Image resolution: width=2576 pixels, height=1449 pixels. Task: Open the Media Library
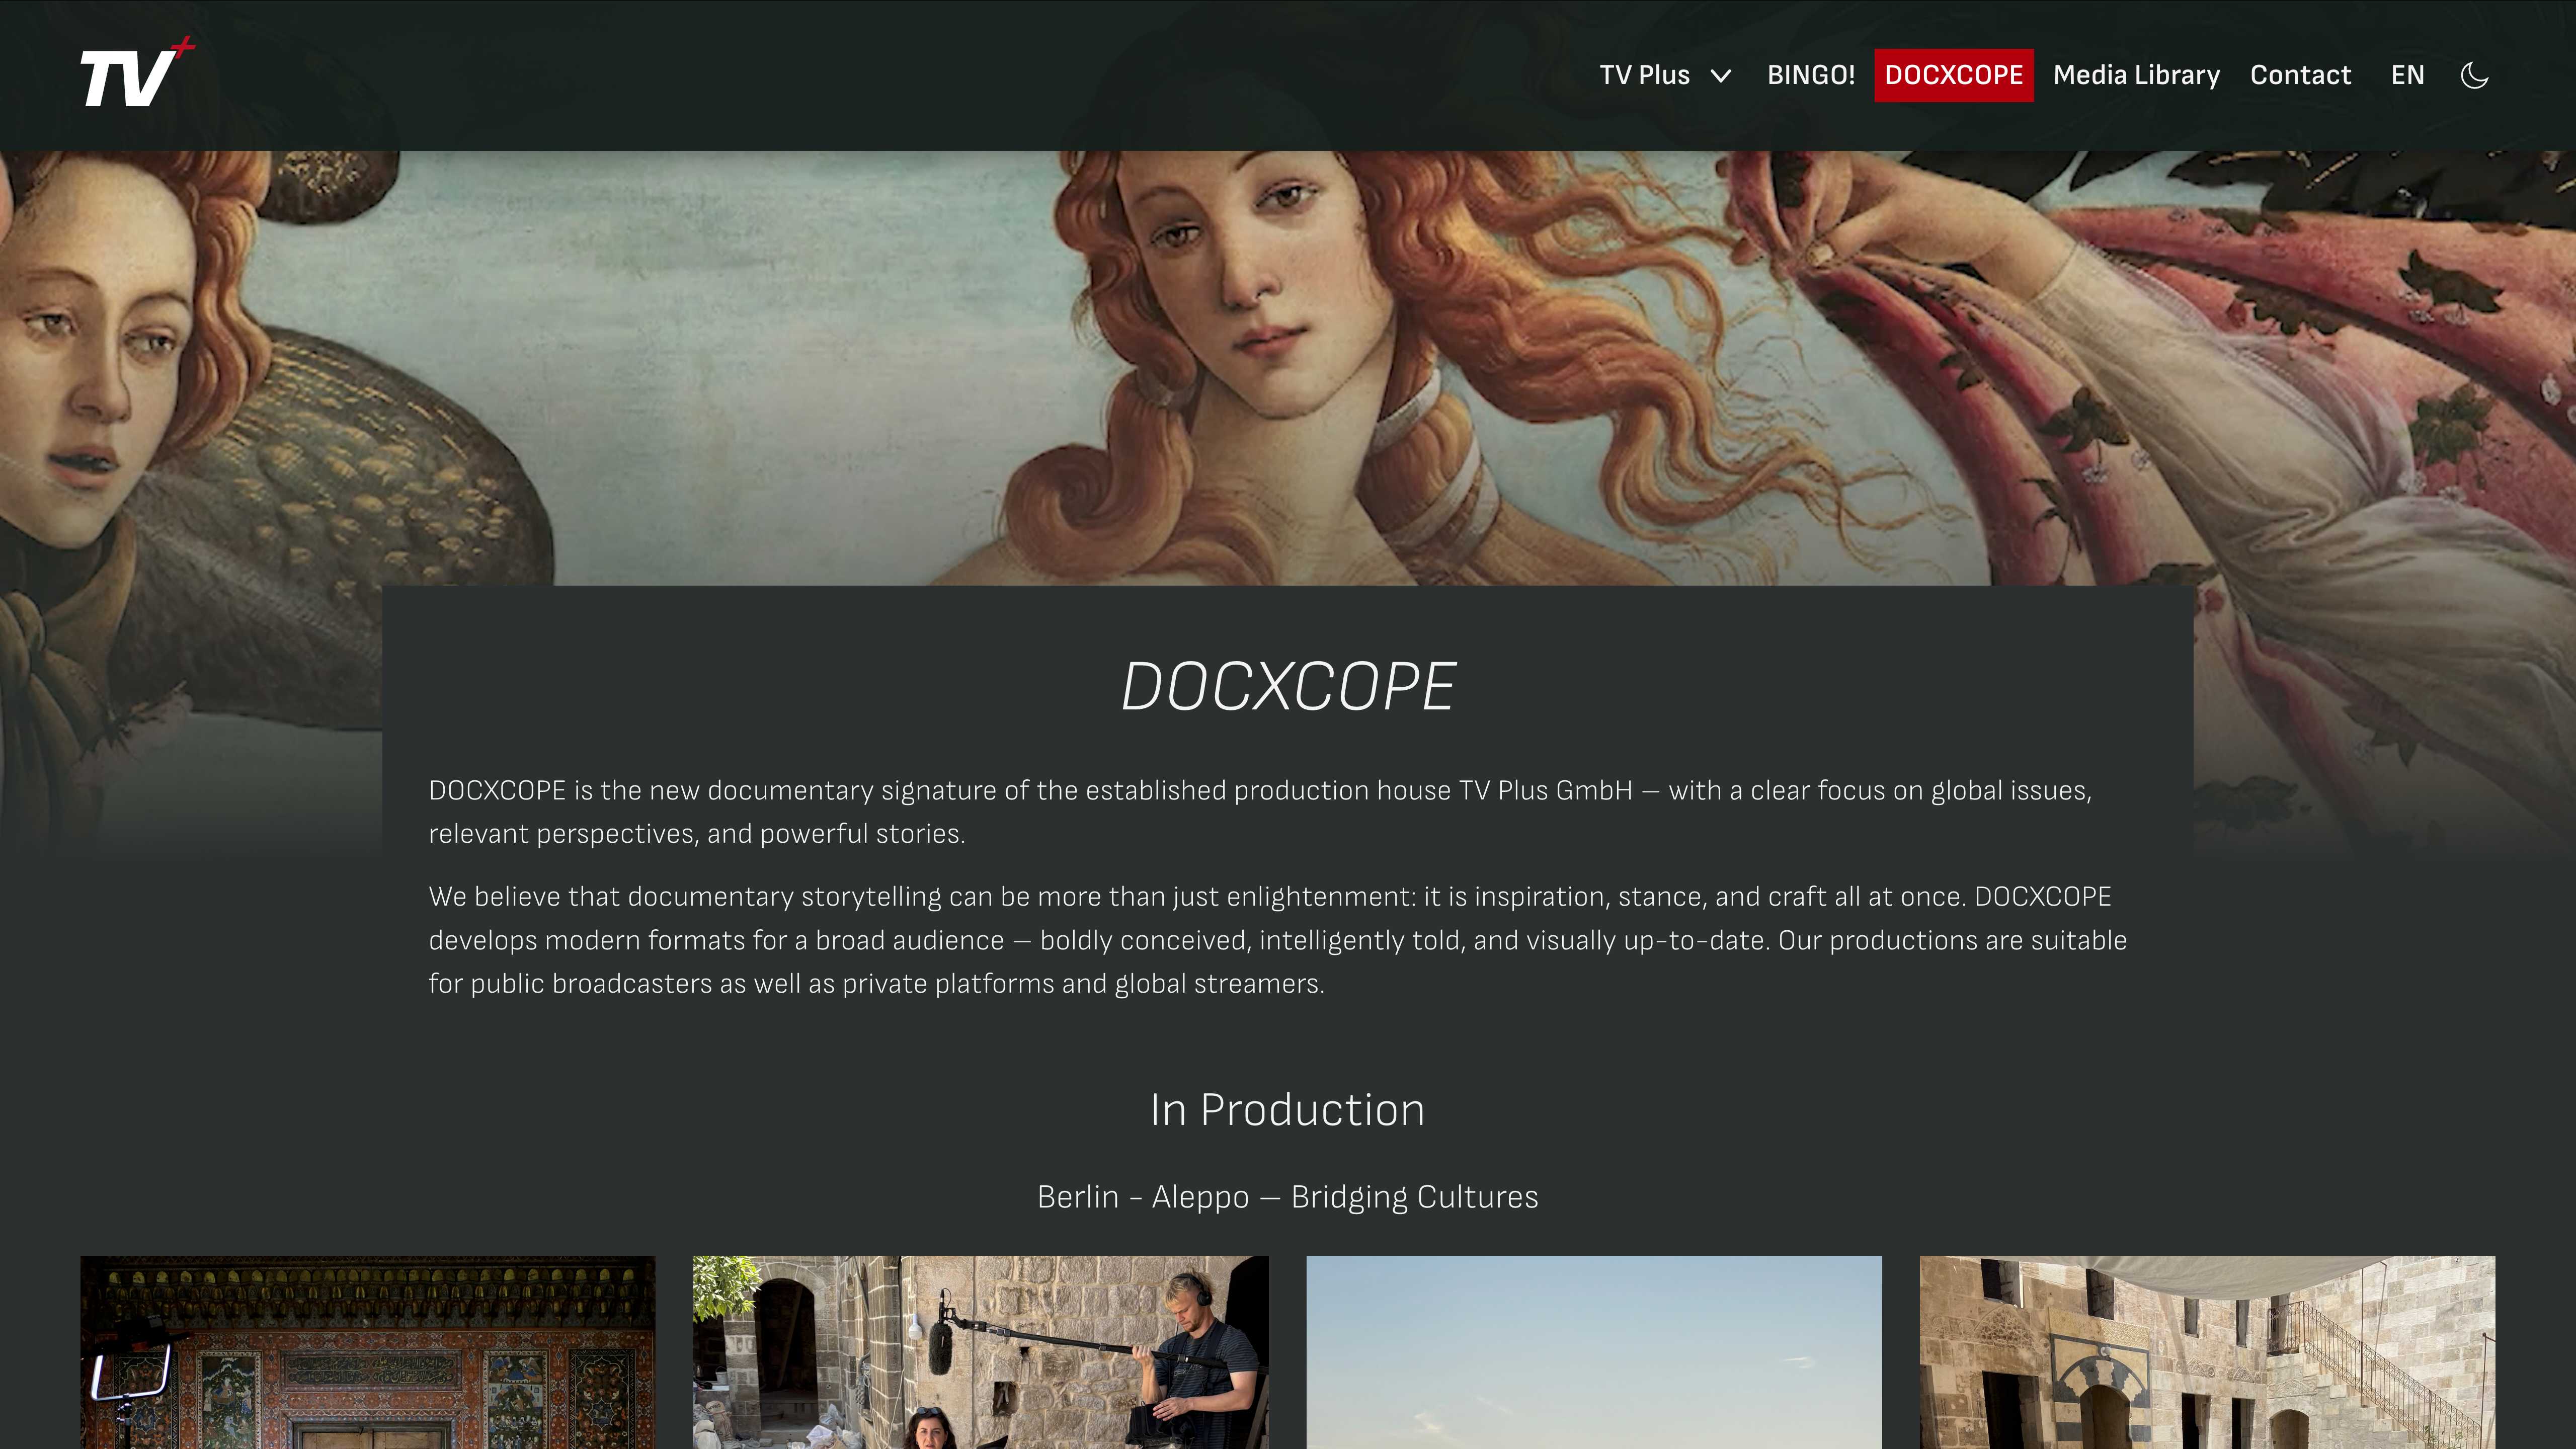[2136, 75]
